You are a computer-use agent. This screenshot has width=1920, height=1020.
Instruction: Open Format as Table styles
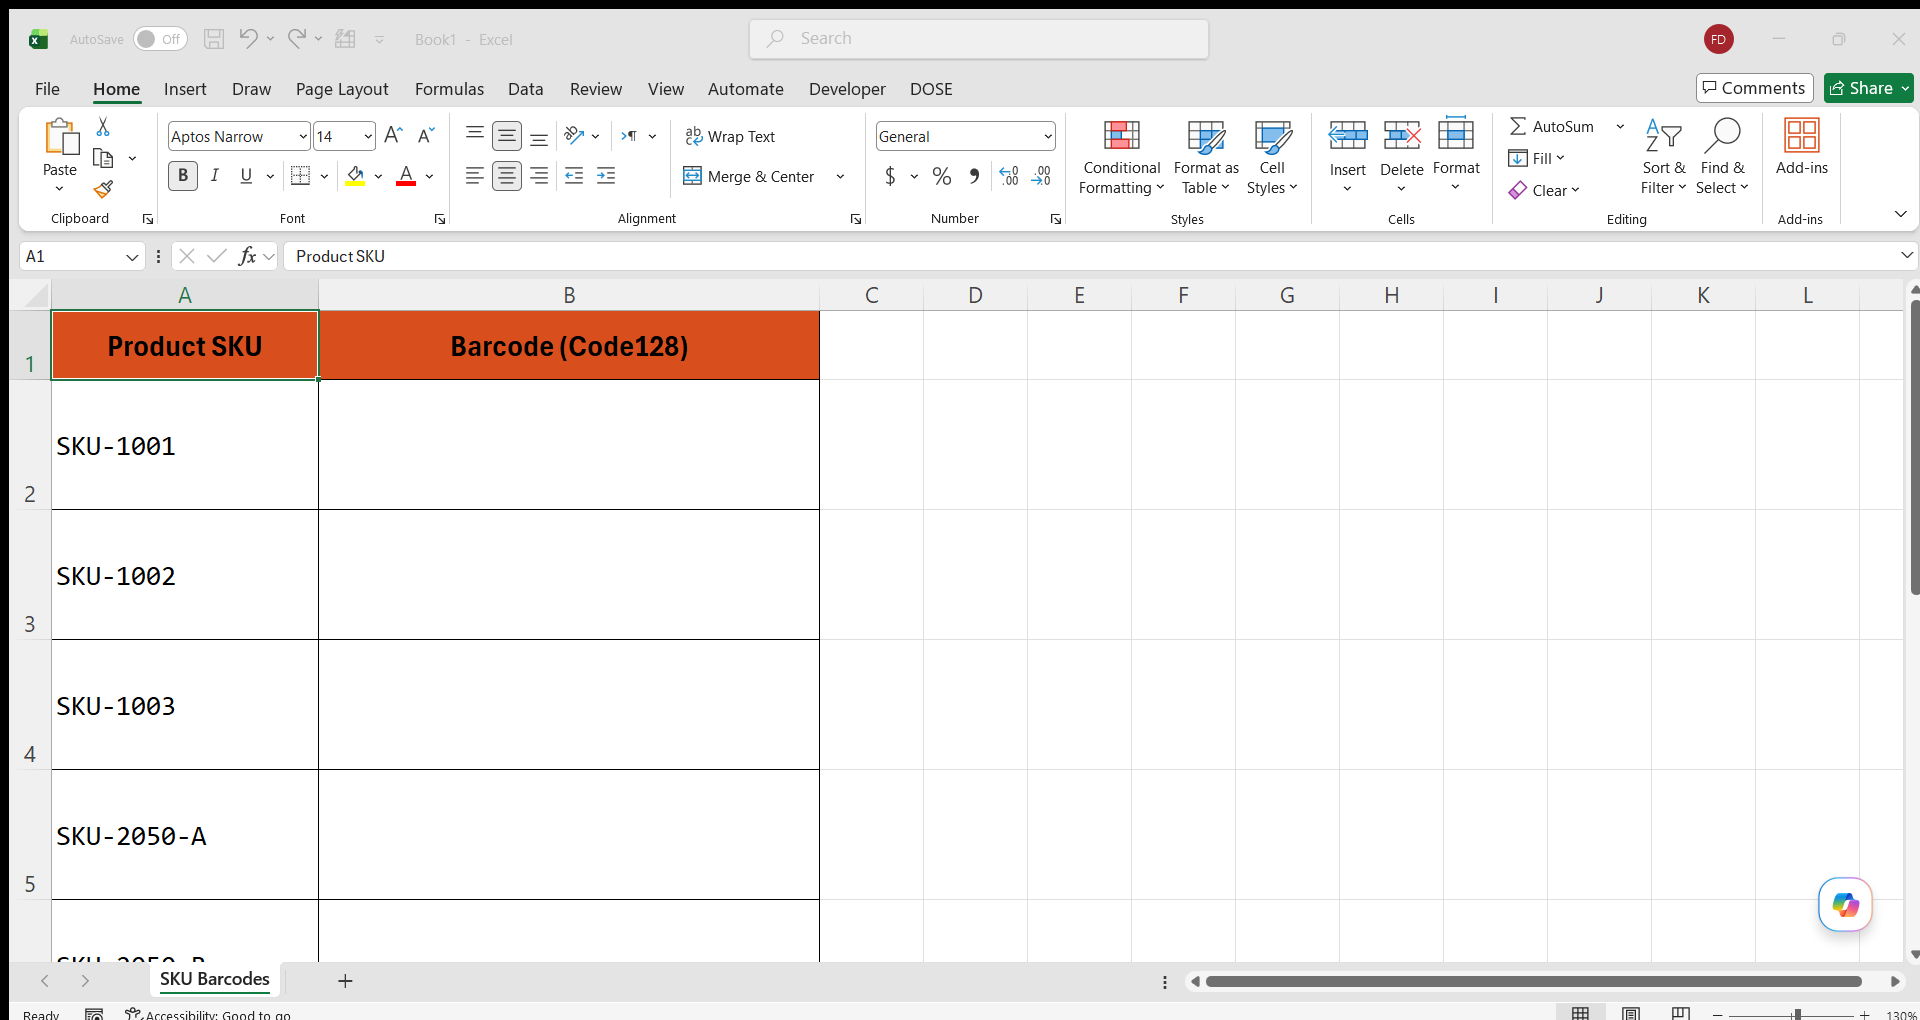tap(1206, 157)
